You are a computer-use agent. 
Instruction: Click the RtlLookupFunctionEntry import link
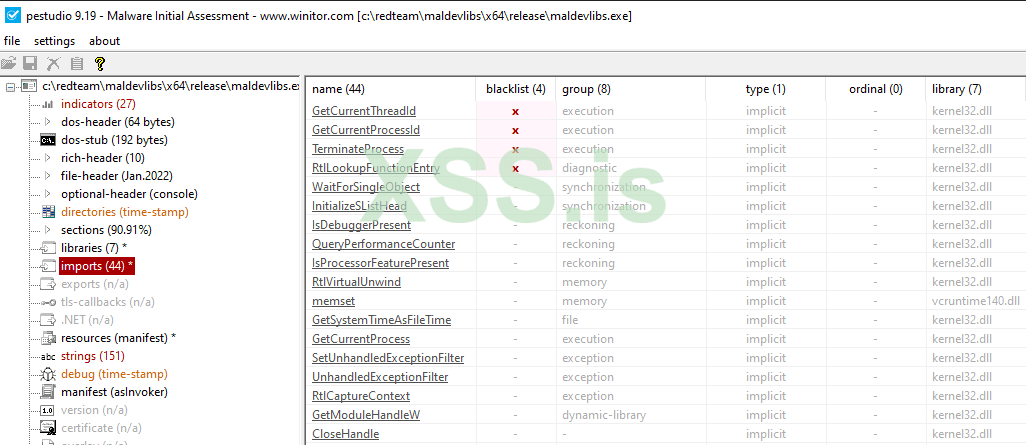[x=376, y=168]
